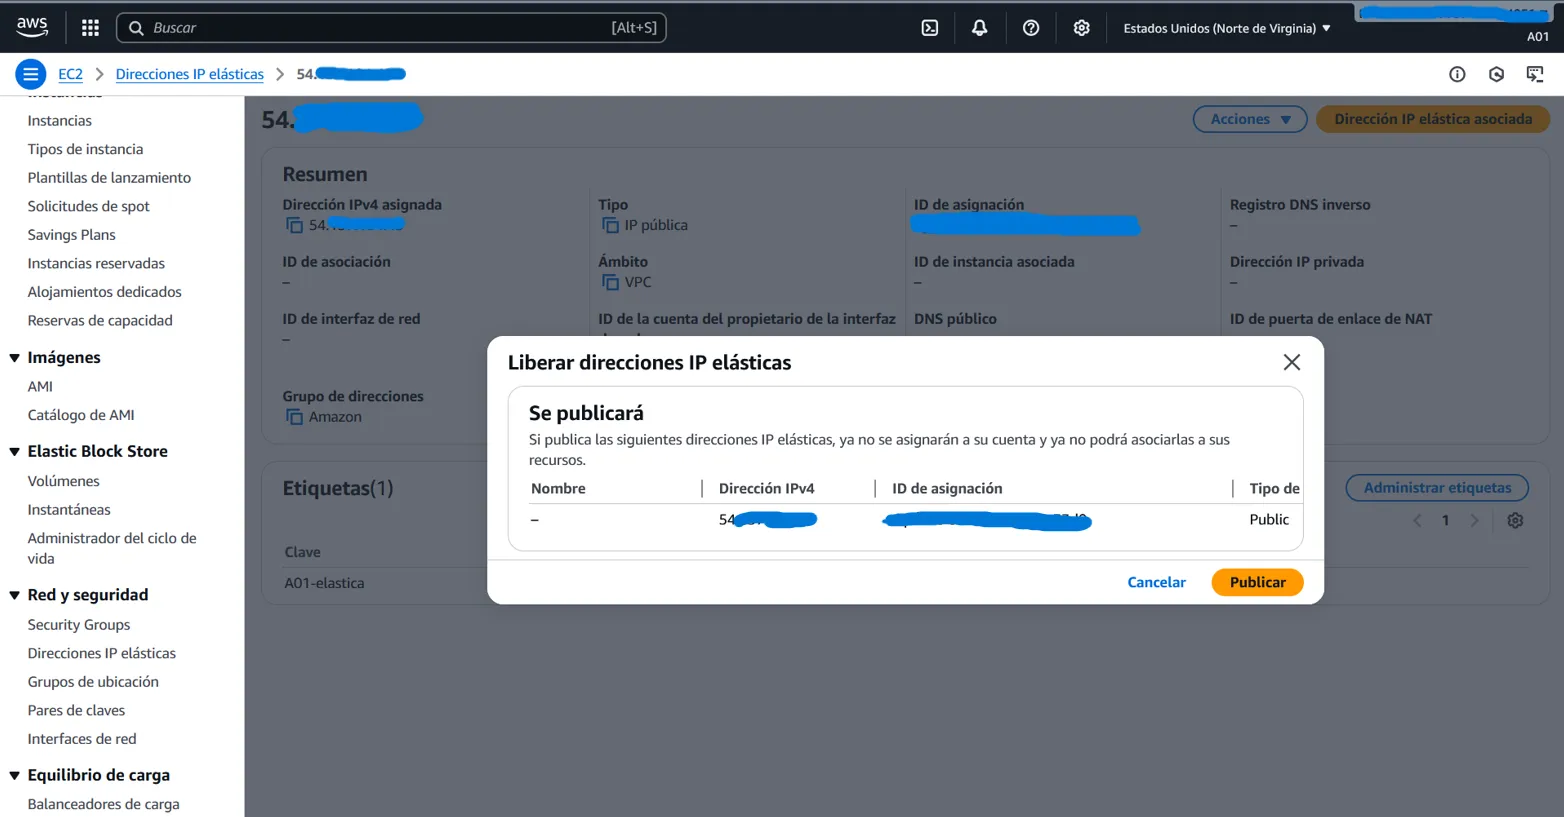Image resolution: width=1564 pixels, height=817 pixels.
Task: Collapse the Elastic Block Store section
Action: click(15, 452)
